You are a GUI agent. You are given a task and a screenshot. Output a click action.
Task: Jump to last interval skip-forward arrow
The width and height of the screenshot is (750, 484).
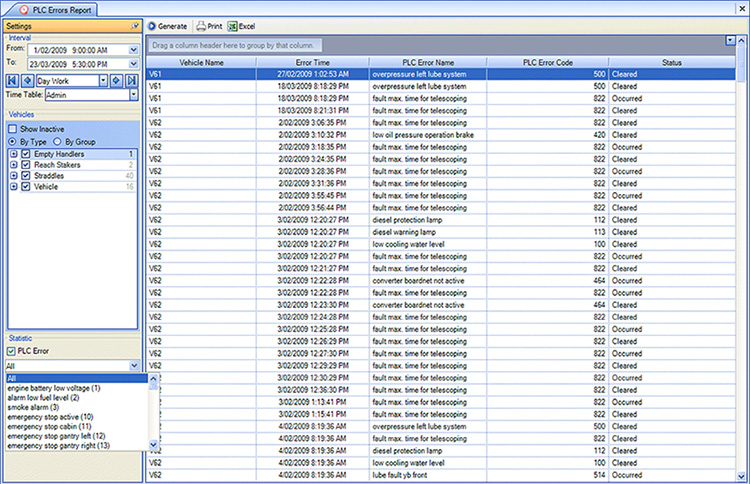(132, 81)
